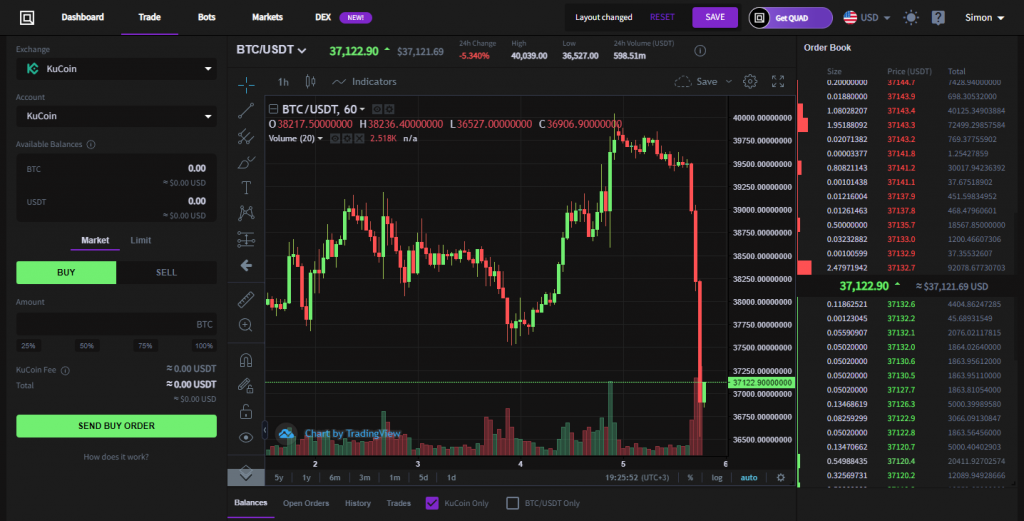Image resolution: width=1024 pixels, height=521 pixels.
Task: Hide all drawing tools eye icon
Action: click(x=246, y=437)
